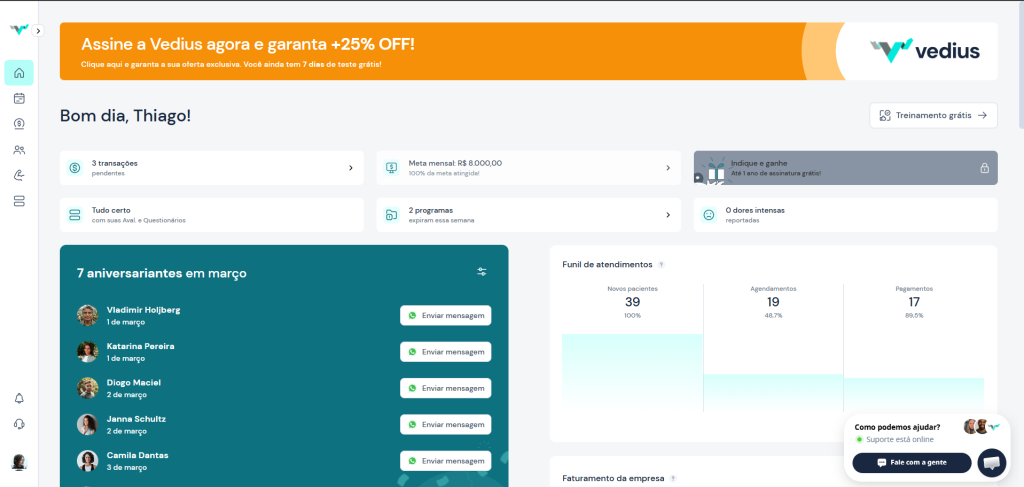Click chevron arrow on Meta mensal card
This screenshot has height=487, width=1024.
pyautogui.click(x=668, y=168)
